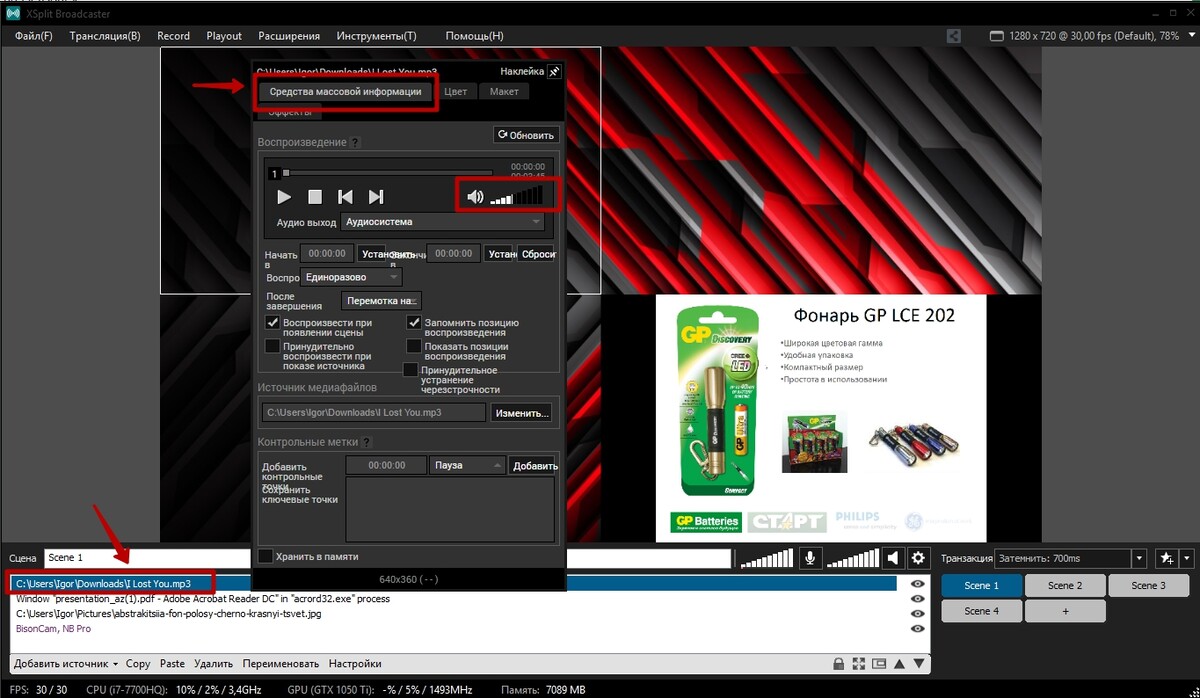This screenshot has width=1200, height=698.
Task: Stop playback of the mp3 source
Action: coord(315,198)
